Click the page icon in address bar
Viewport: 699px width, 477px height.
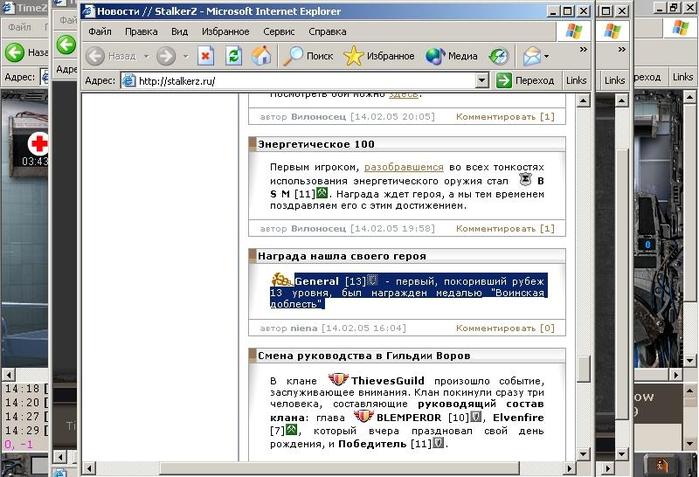(129, 81)
